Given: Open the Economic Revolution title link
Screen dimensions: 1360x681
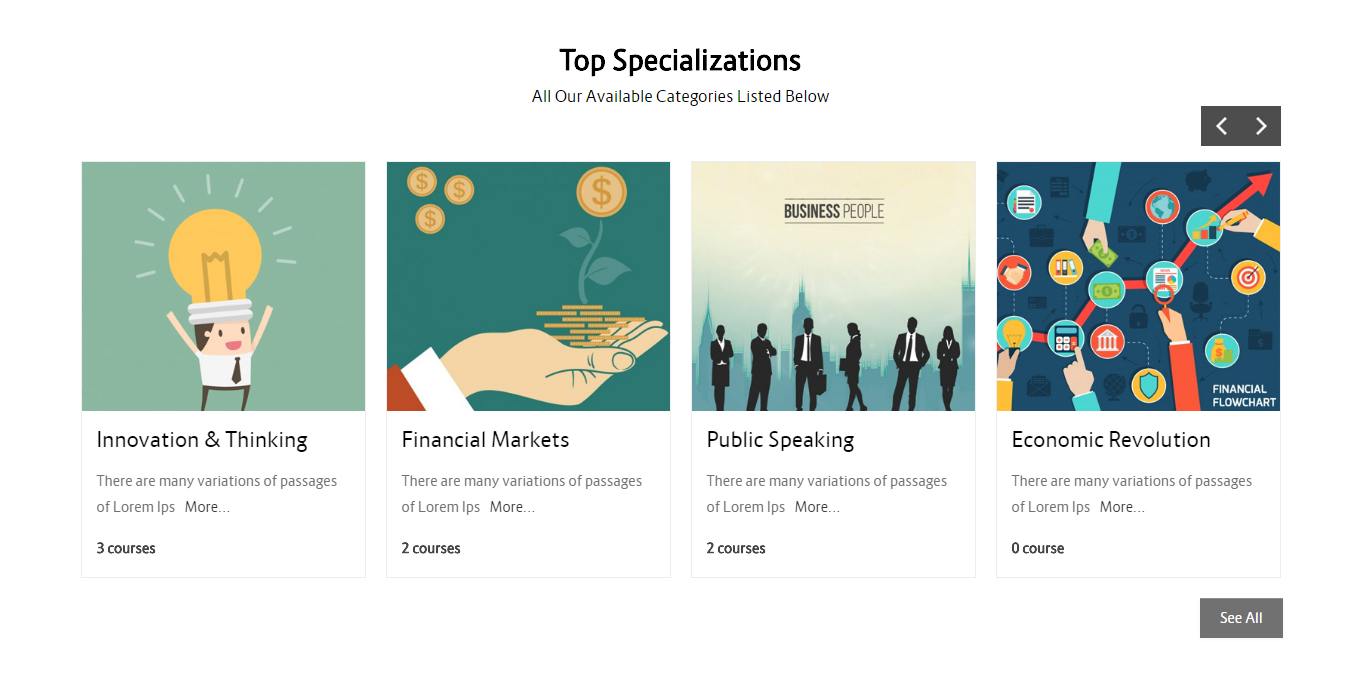Looking at the screenshot, I should click(1111, 440).
